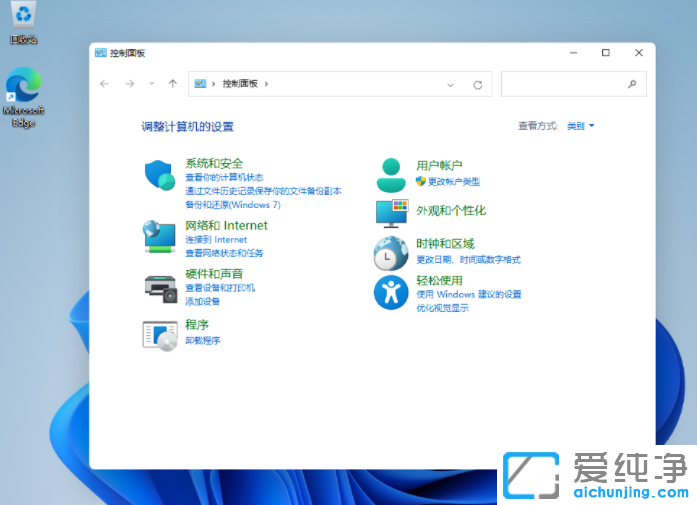Open 程序 category heading
This screenshot has width=697, height=505.
click(197, 325)
